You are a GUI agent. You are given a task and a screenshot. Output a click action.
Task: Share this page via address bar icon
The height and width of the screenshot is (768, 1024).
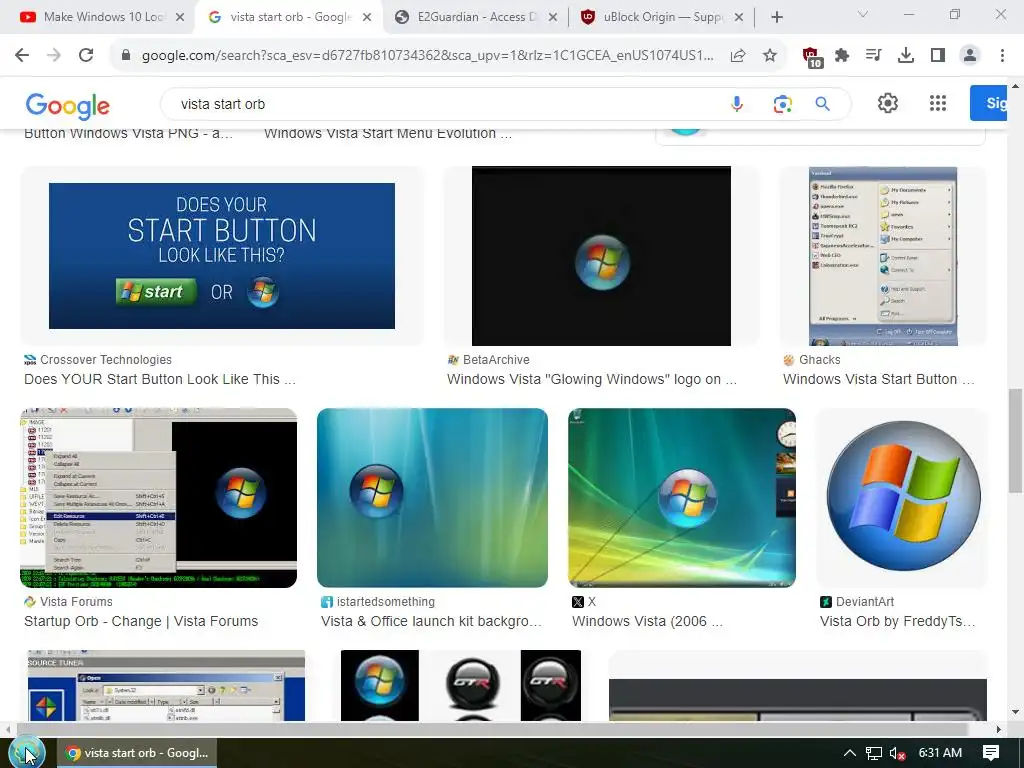click(738, 56)
